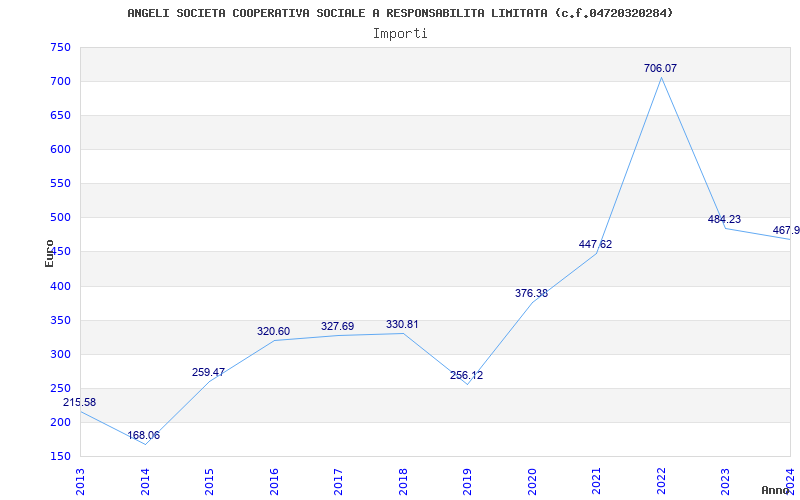Screen dimensions: 800x500
Task: Click the Euro y-axis title
Action: pyautogui.click(x=49, y=253)
